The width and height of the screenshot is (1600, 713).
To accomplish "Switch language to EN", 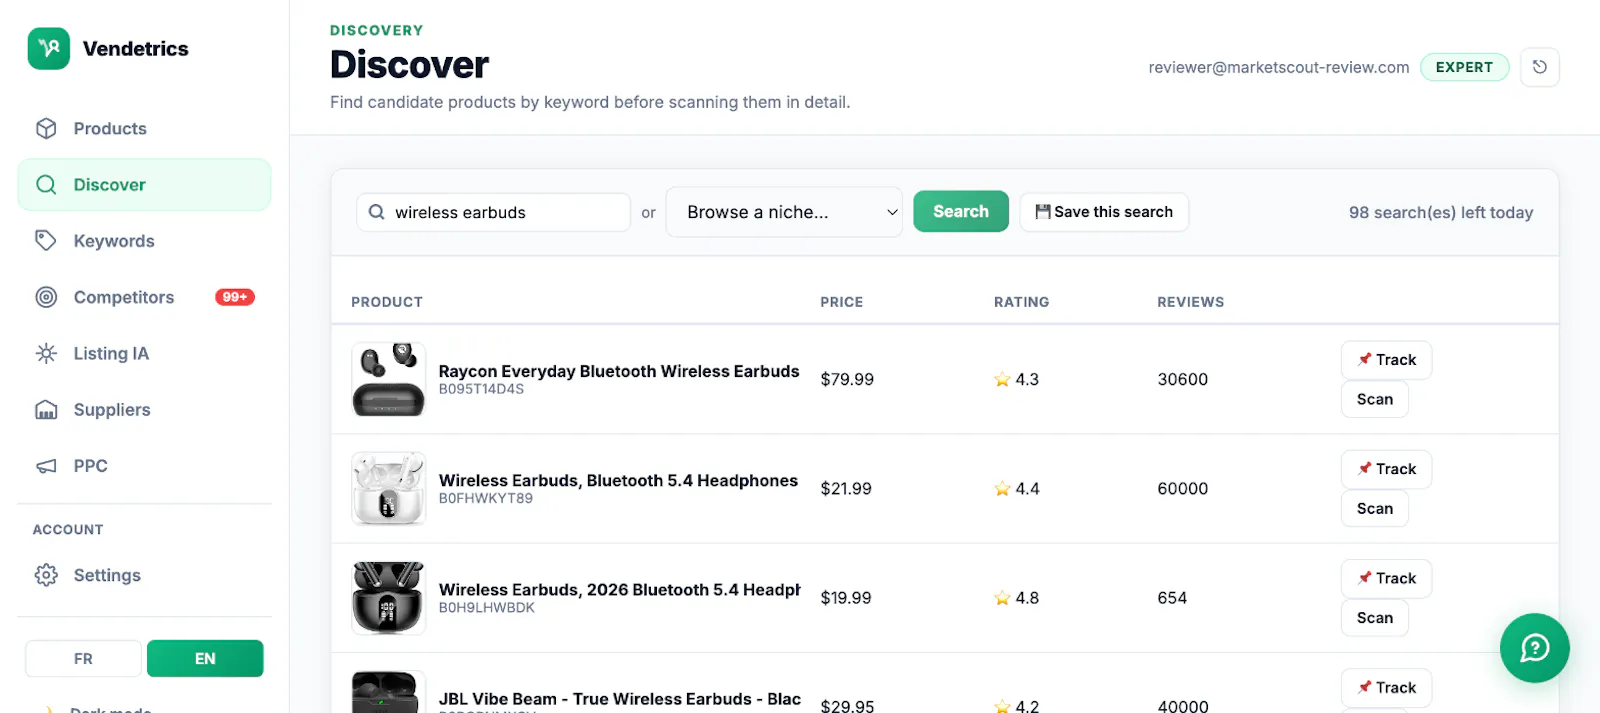I will 205,659.
